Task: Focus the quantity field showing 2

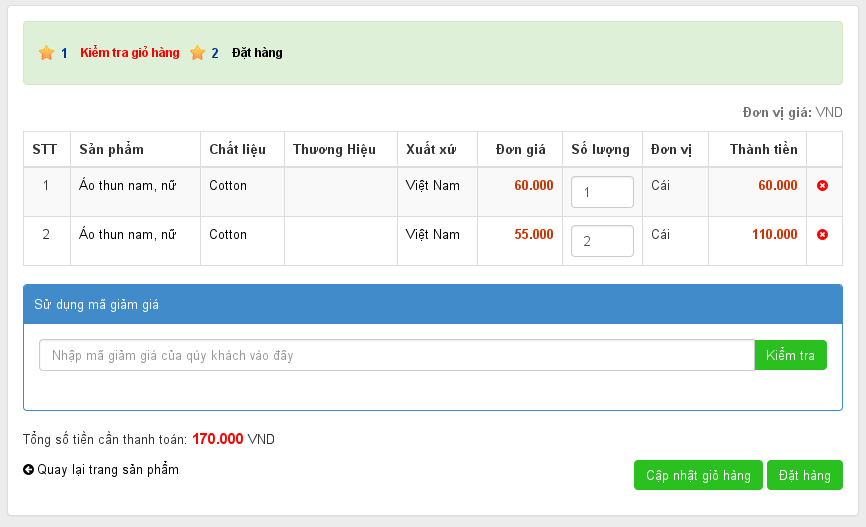Action: coord(602,241)
